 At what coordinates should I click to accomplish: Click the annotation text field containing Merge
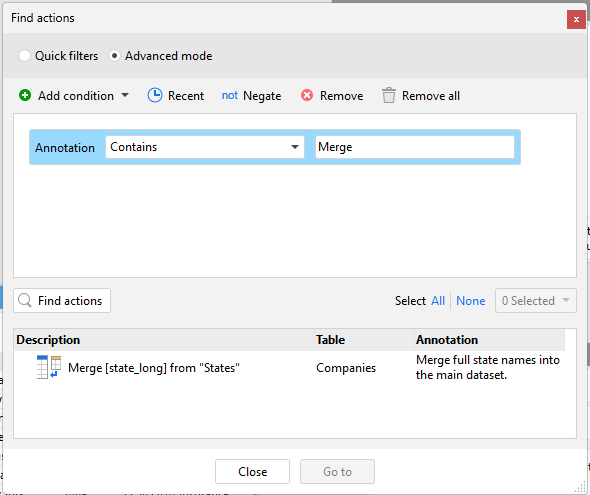pyautogui.click(x=415, y=147)
